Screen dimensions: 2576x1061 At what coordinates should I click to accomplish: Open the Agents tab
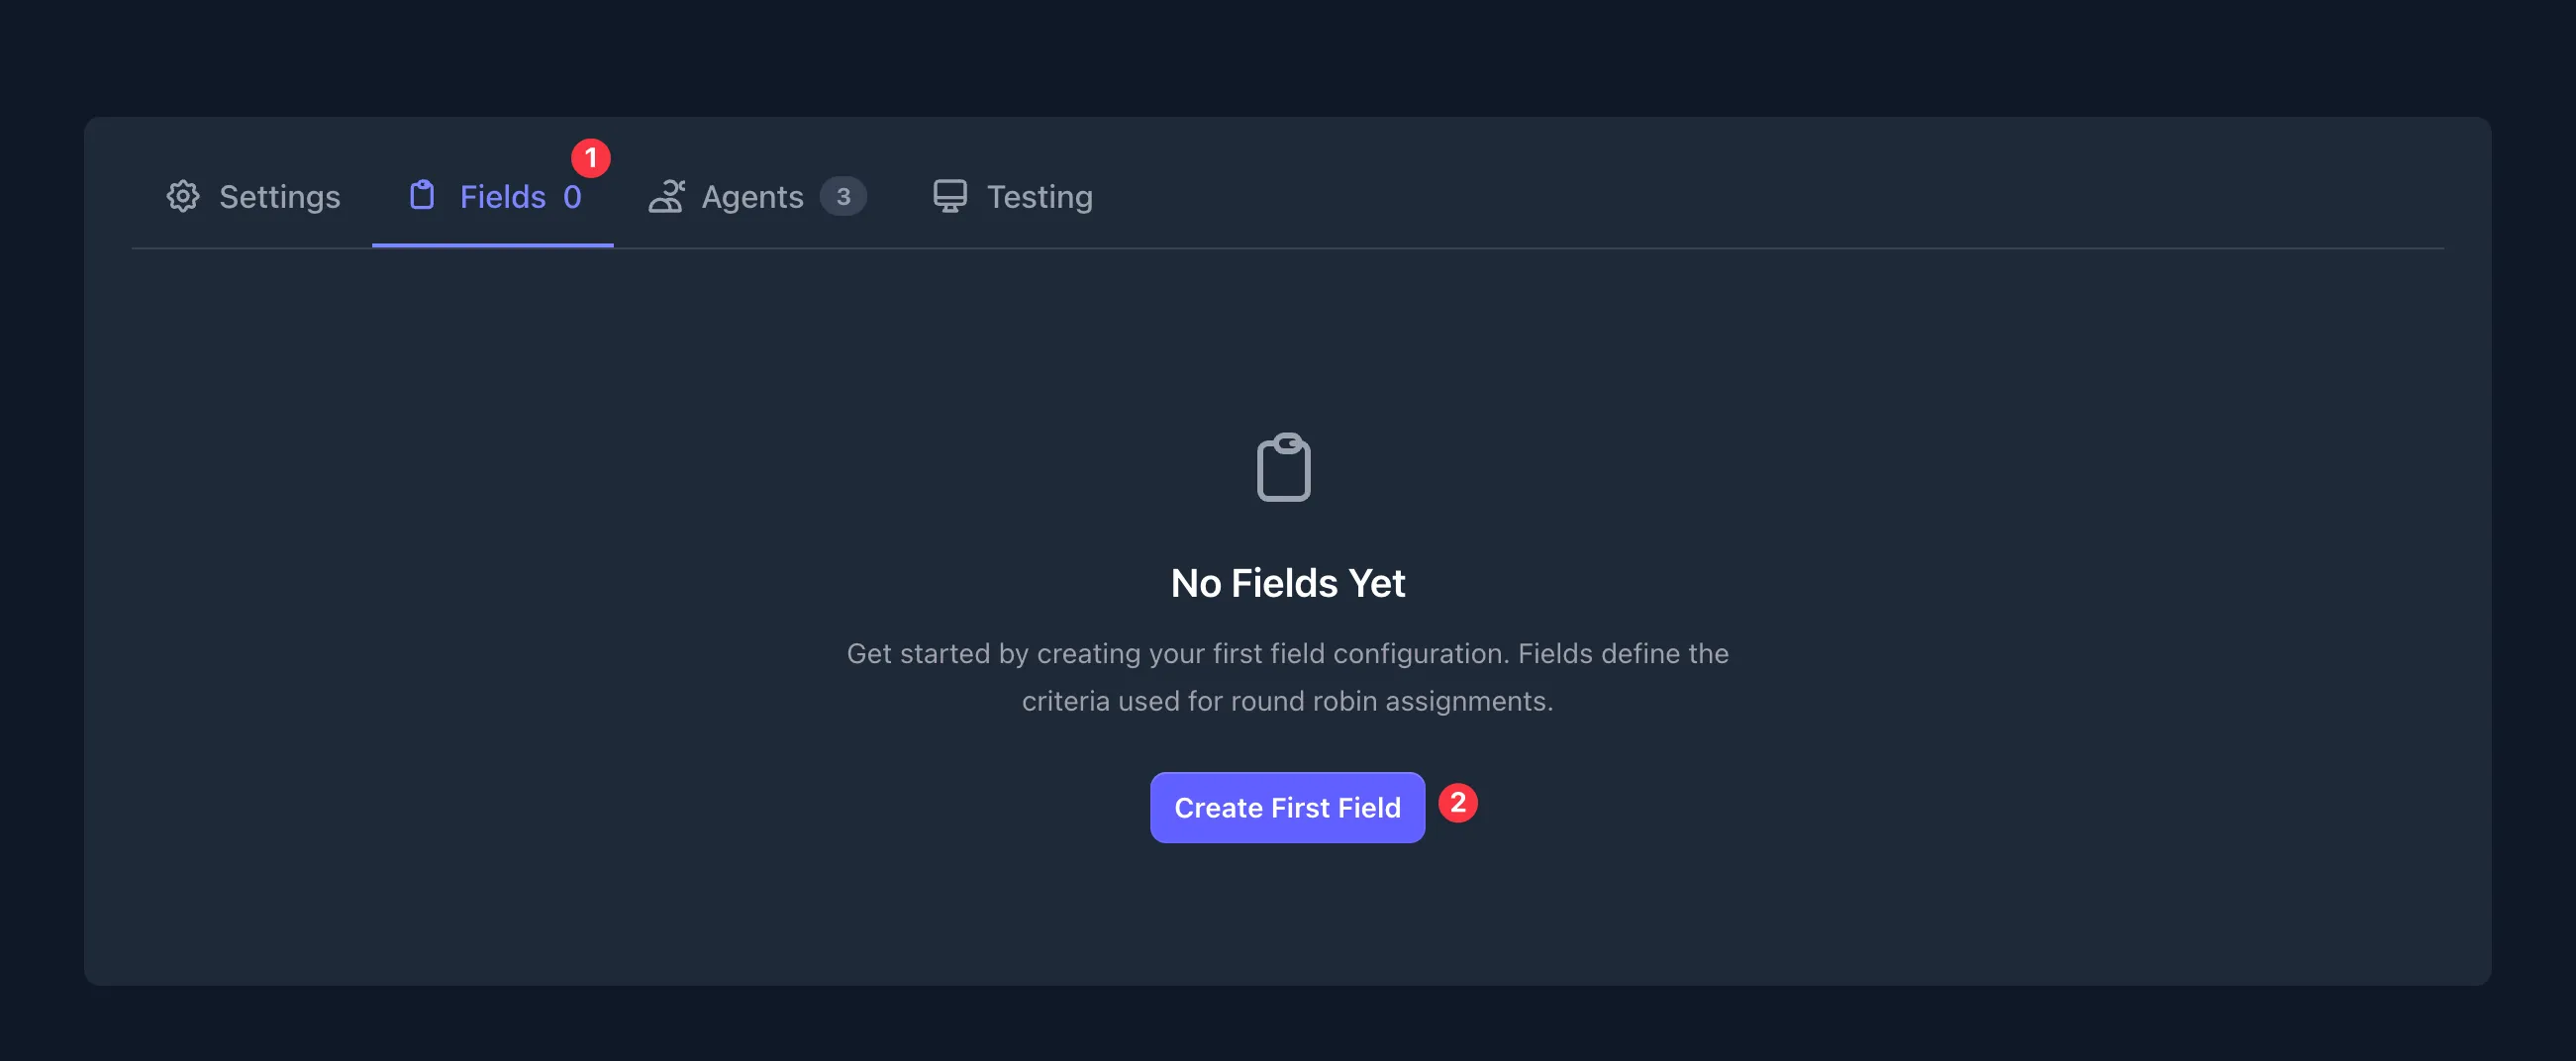[753, 196]
